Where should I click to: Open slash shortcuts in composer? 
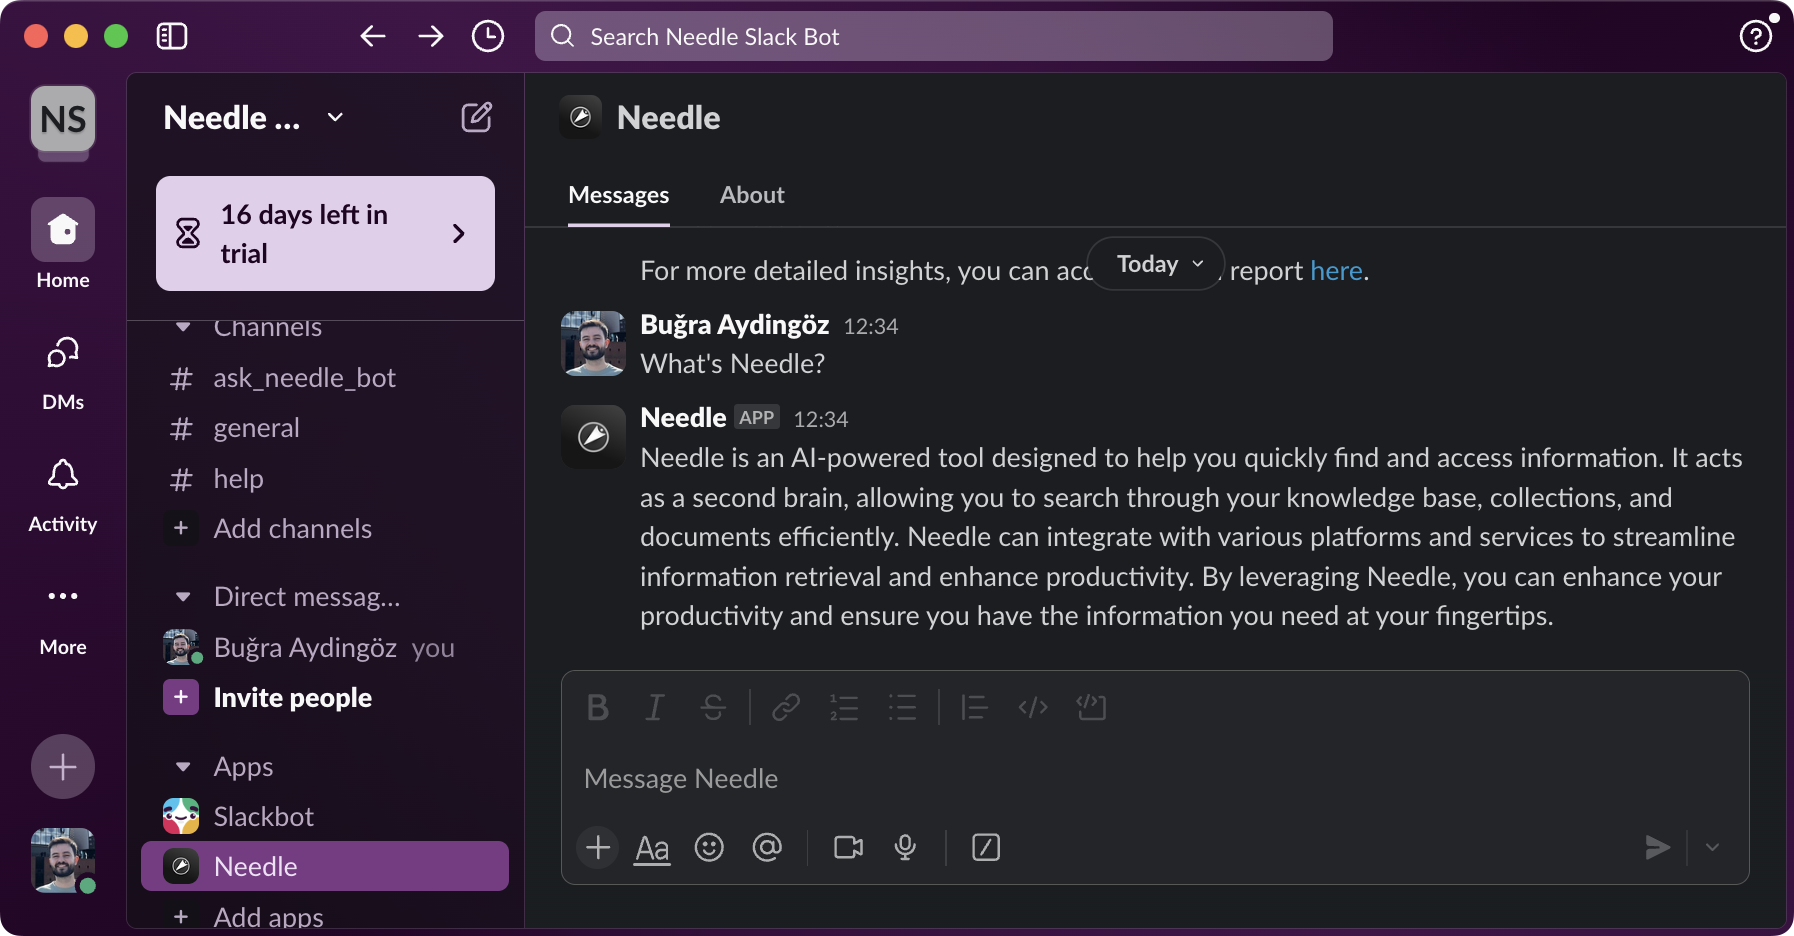coord(986,848)
